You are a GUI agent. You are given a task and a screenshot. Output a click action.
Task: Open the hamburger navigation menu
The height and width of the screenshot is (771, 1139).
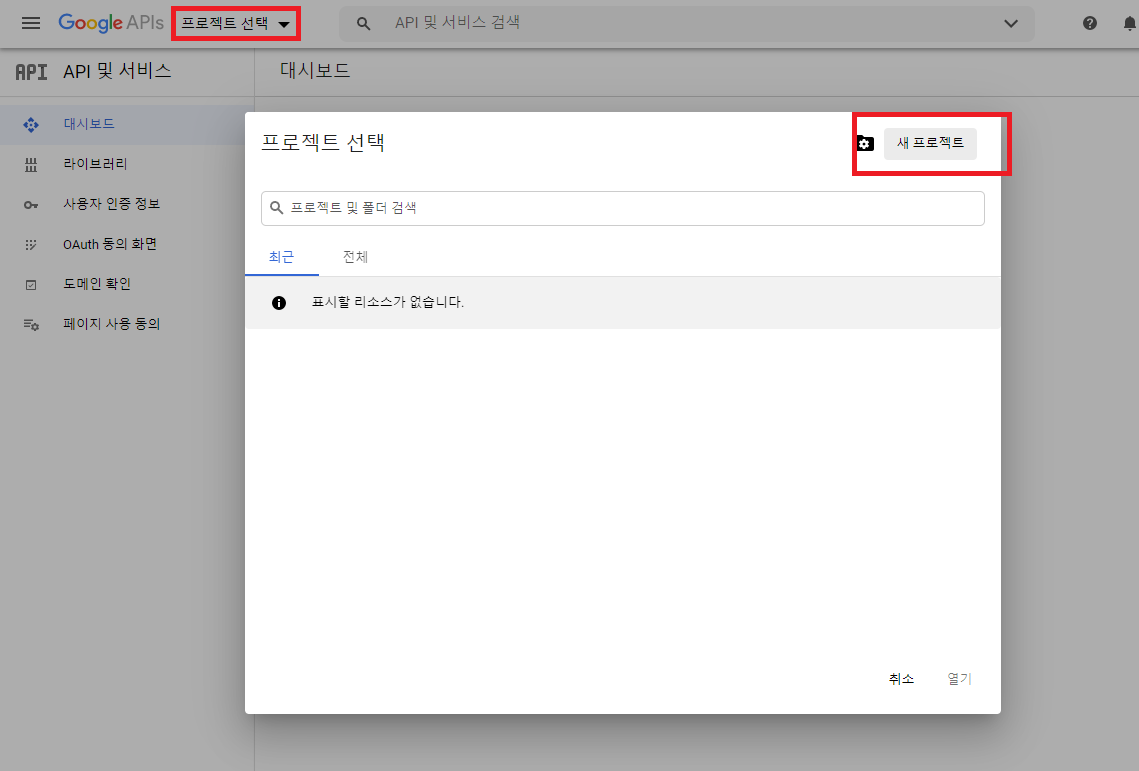31,23
